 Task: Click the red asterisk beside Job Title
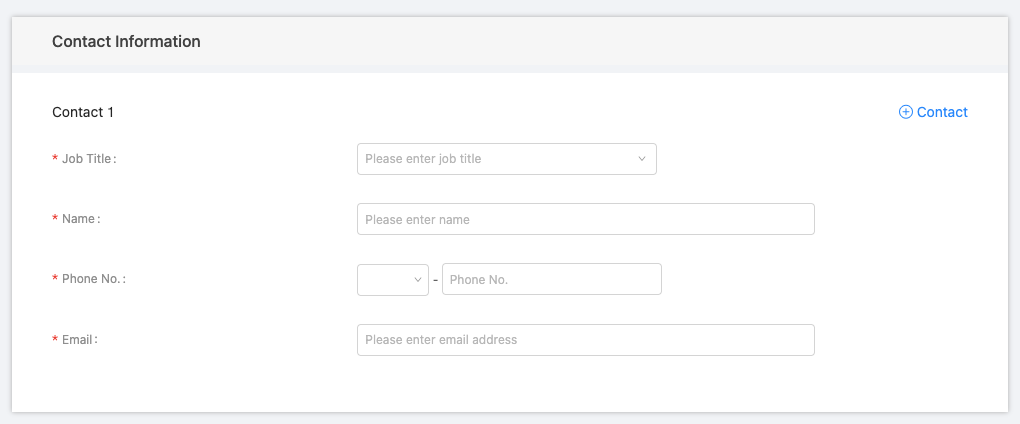(55, 160)
